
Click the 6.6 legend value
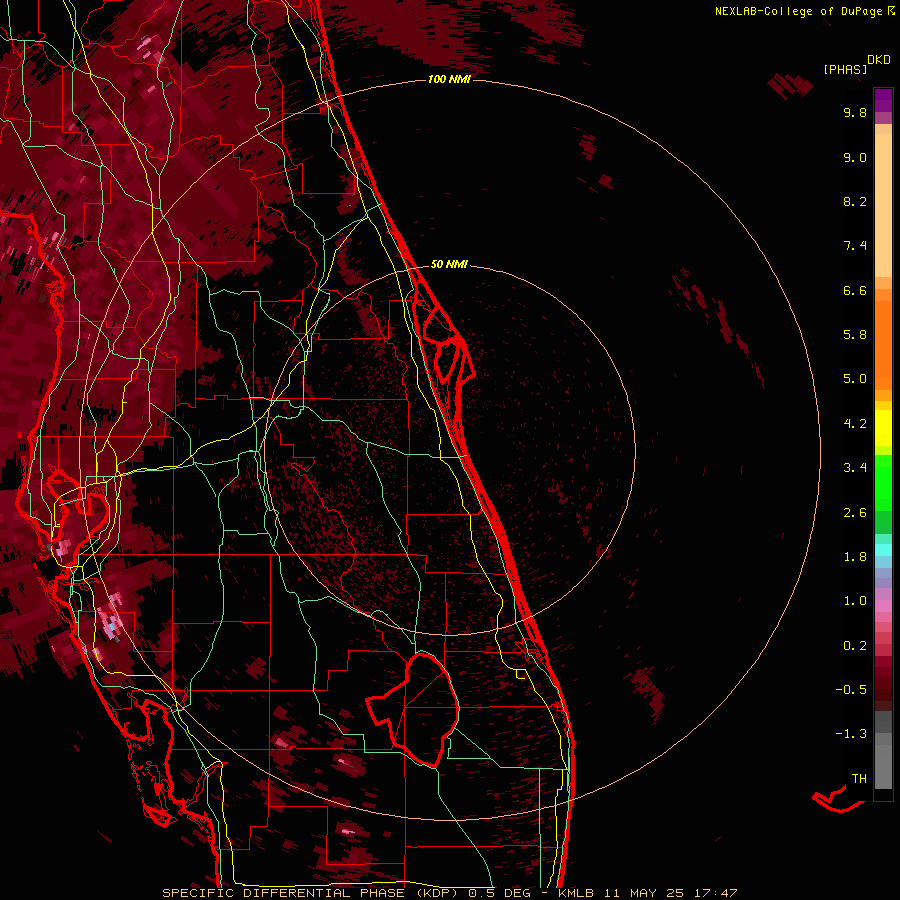(x=855, y=290)
